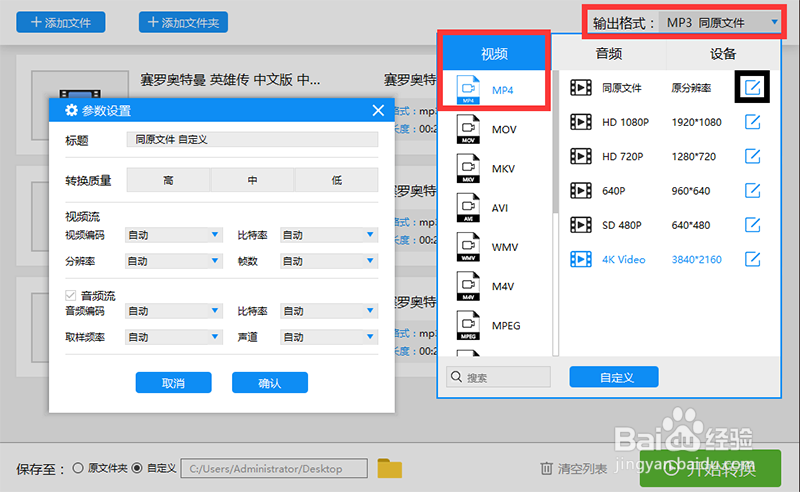Open the video 比特率 dropdown
Screen dimensions: 800x492
(x=329, y=235)
